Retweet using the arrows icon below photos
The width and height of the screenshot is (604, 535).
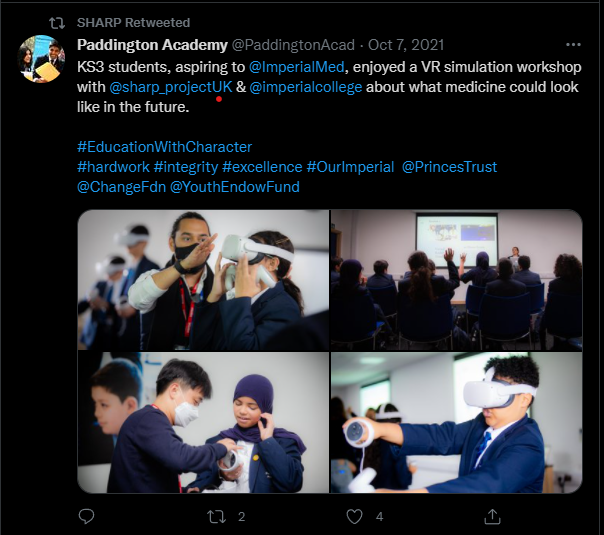(x=216, y=517)
